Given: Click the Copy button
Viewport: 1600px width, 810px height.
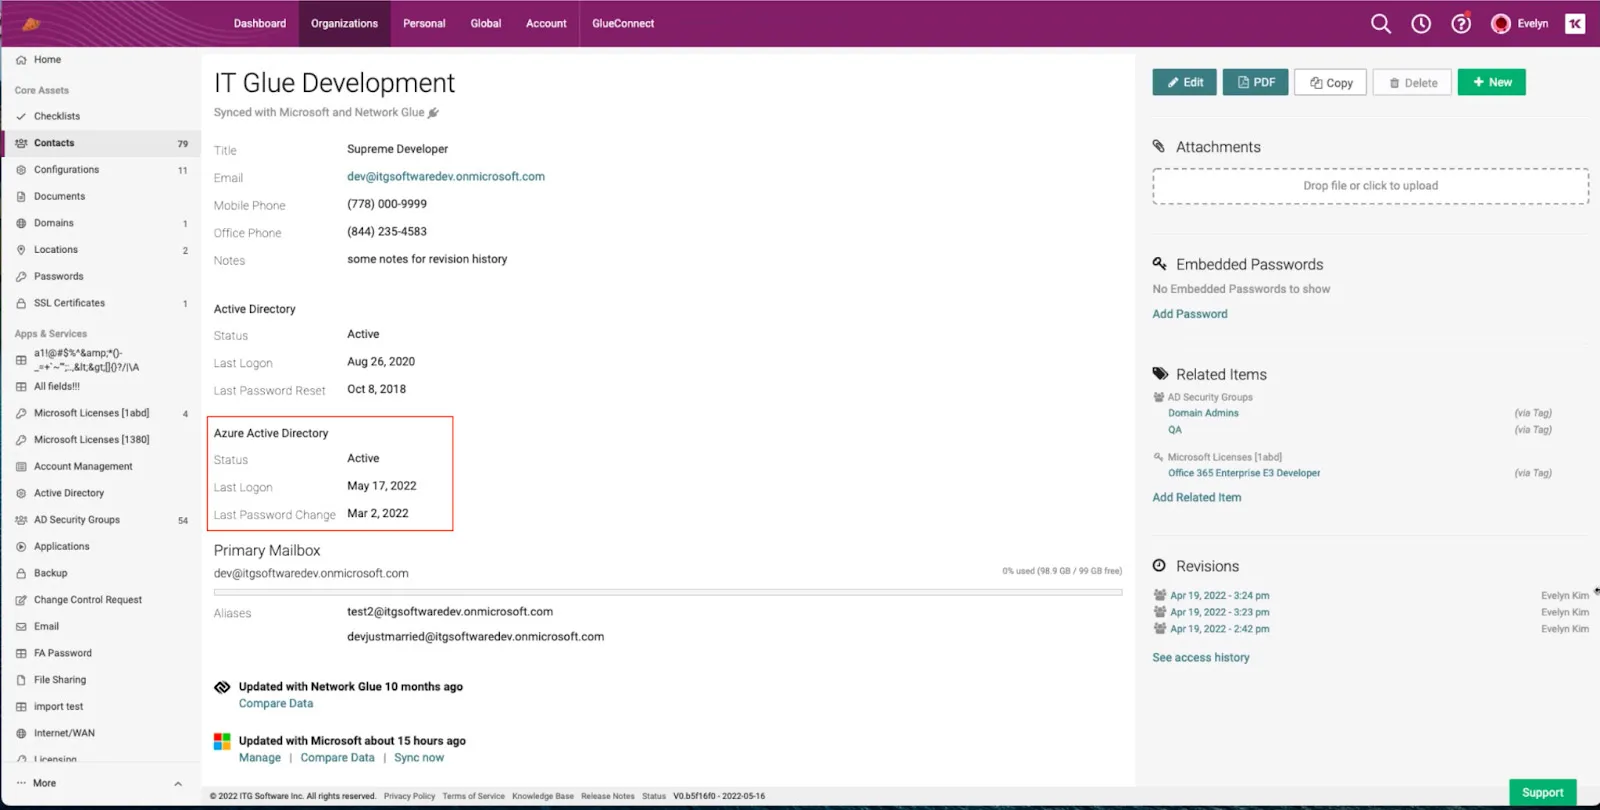Looking at the screenshot, I should pos(1330,83).
